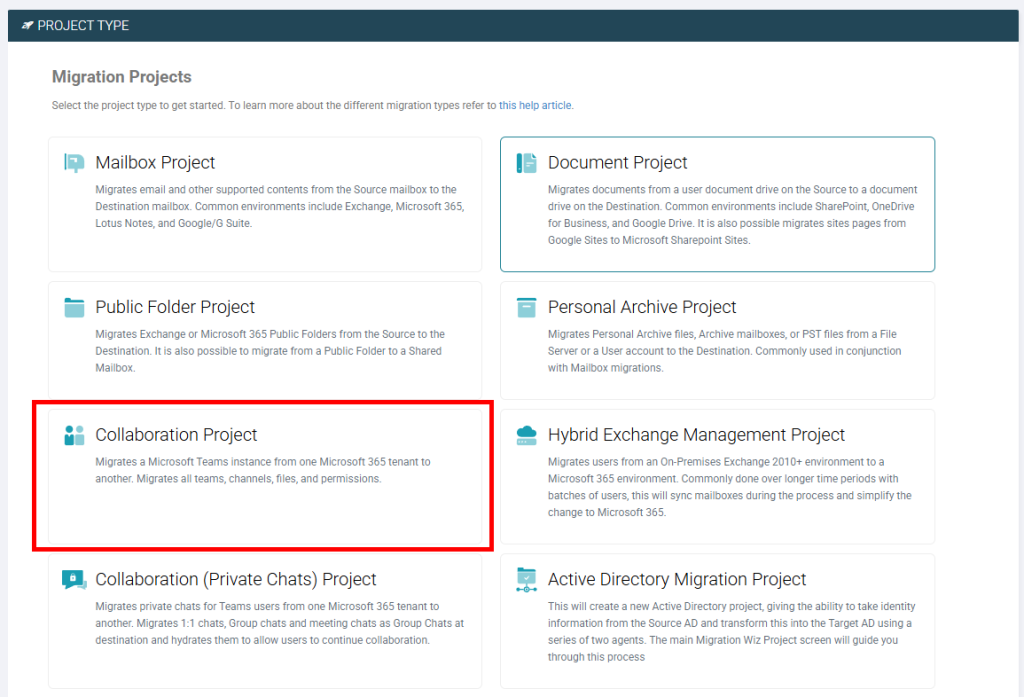
Task: Click the Personal Archive Project box icon
Action: (526, 307)
